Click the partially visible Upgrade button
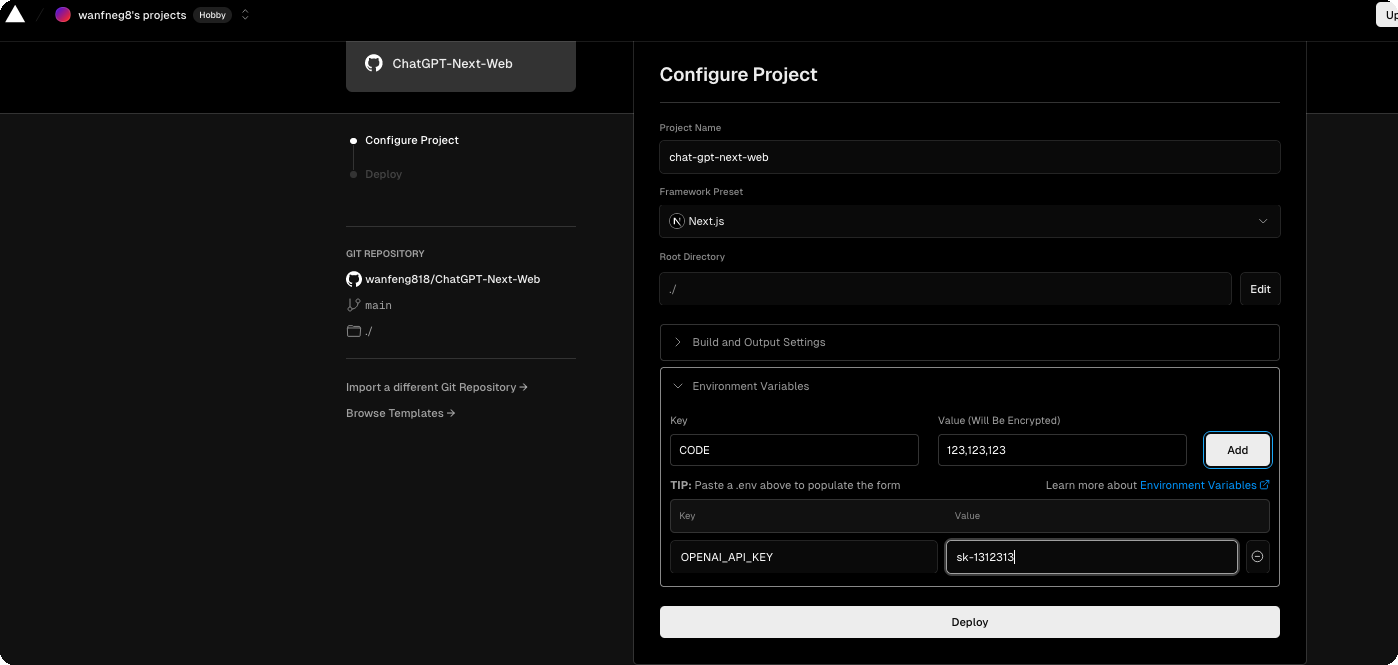 1388,15
